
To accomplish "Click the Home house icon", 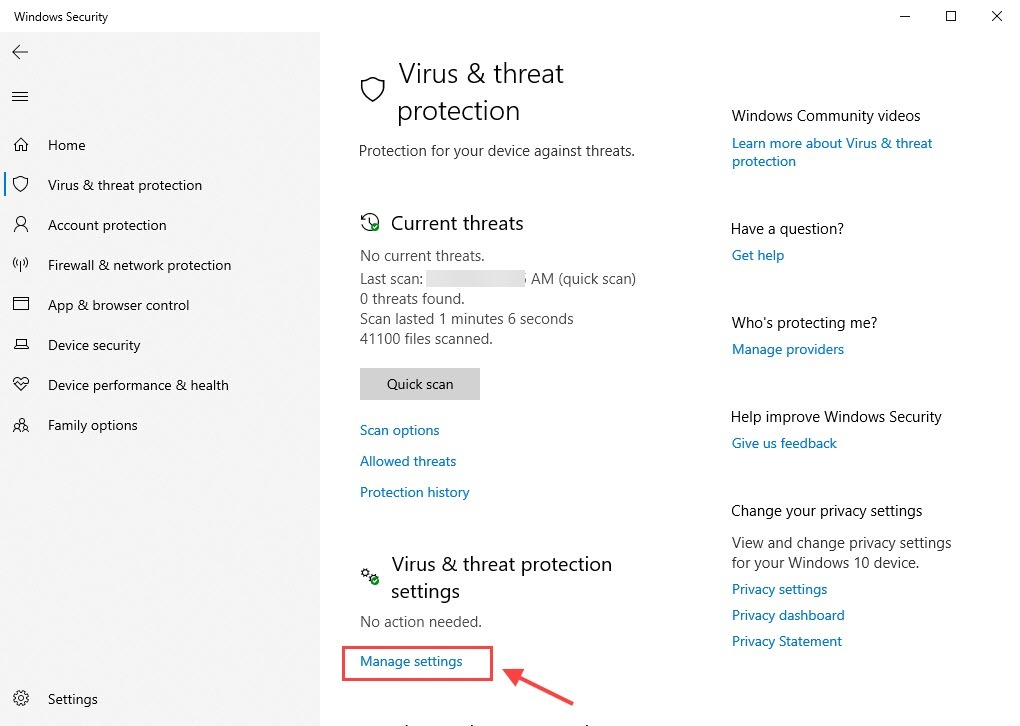I will [x=20, y=145].
